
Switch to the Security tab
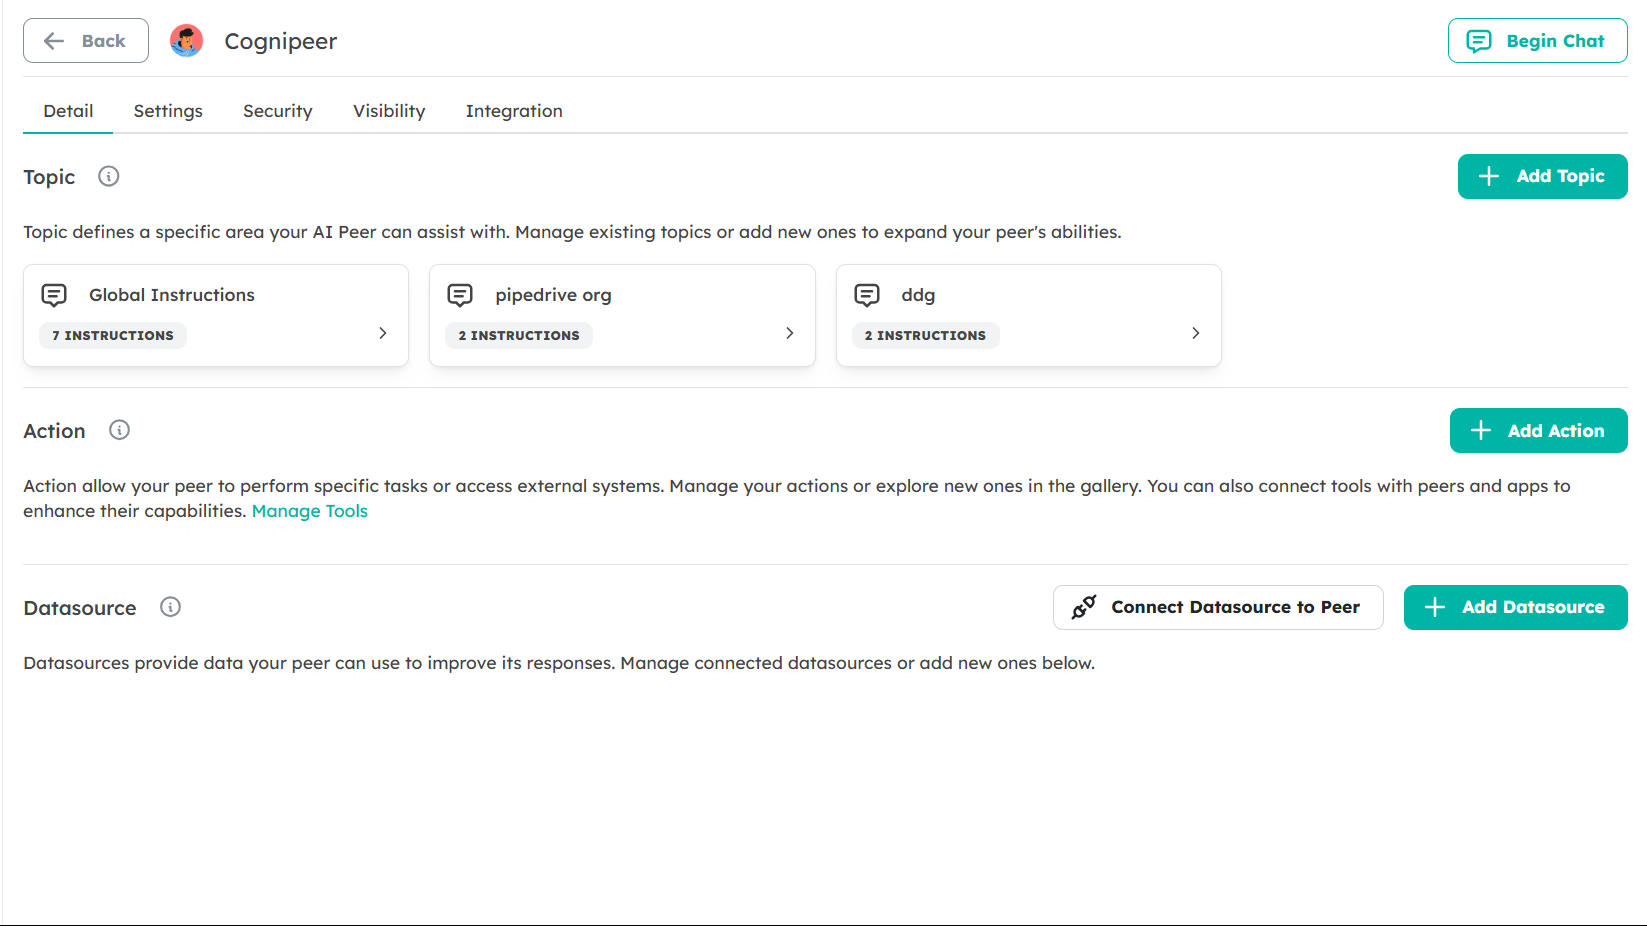coord(277,110)
